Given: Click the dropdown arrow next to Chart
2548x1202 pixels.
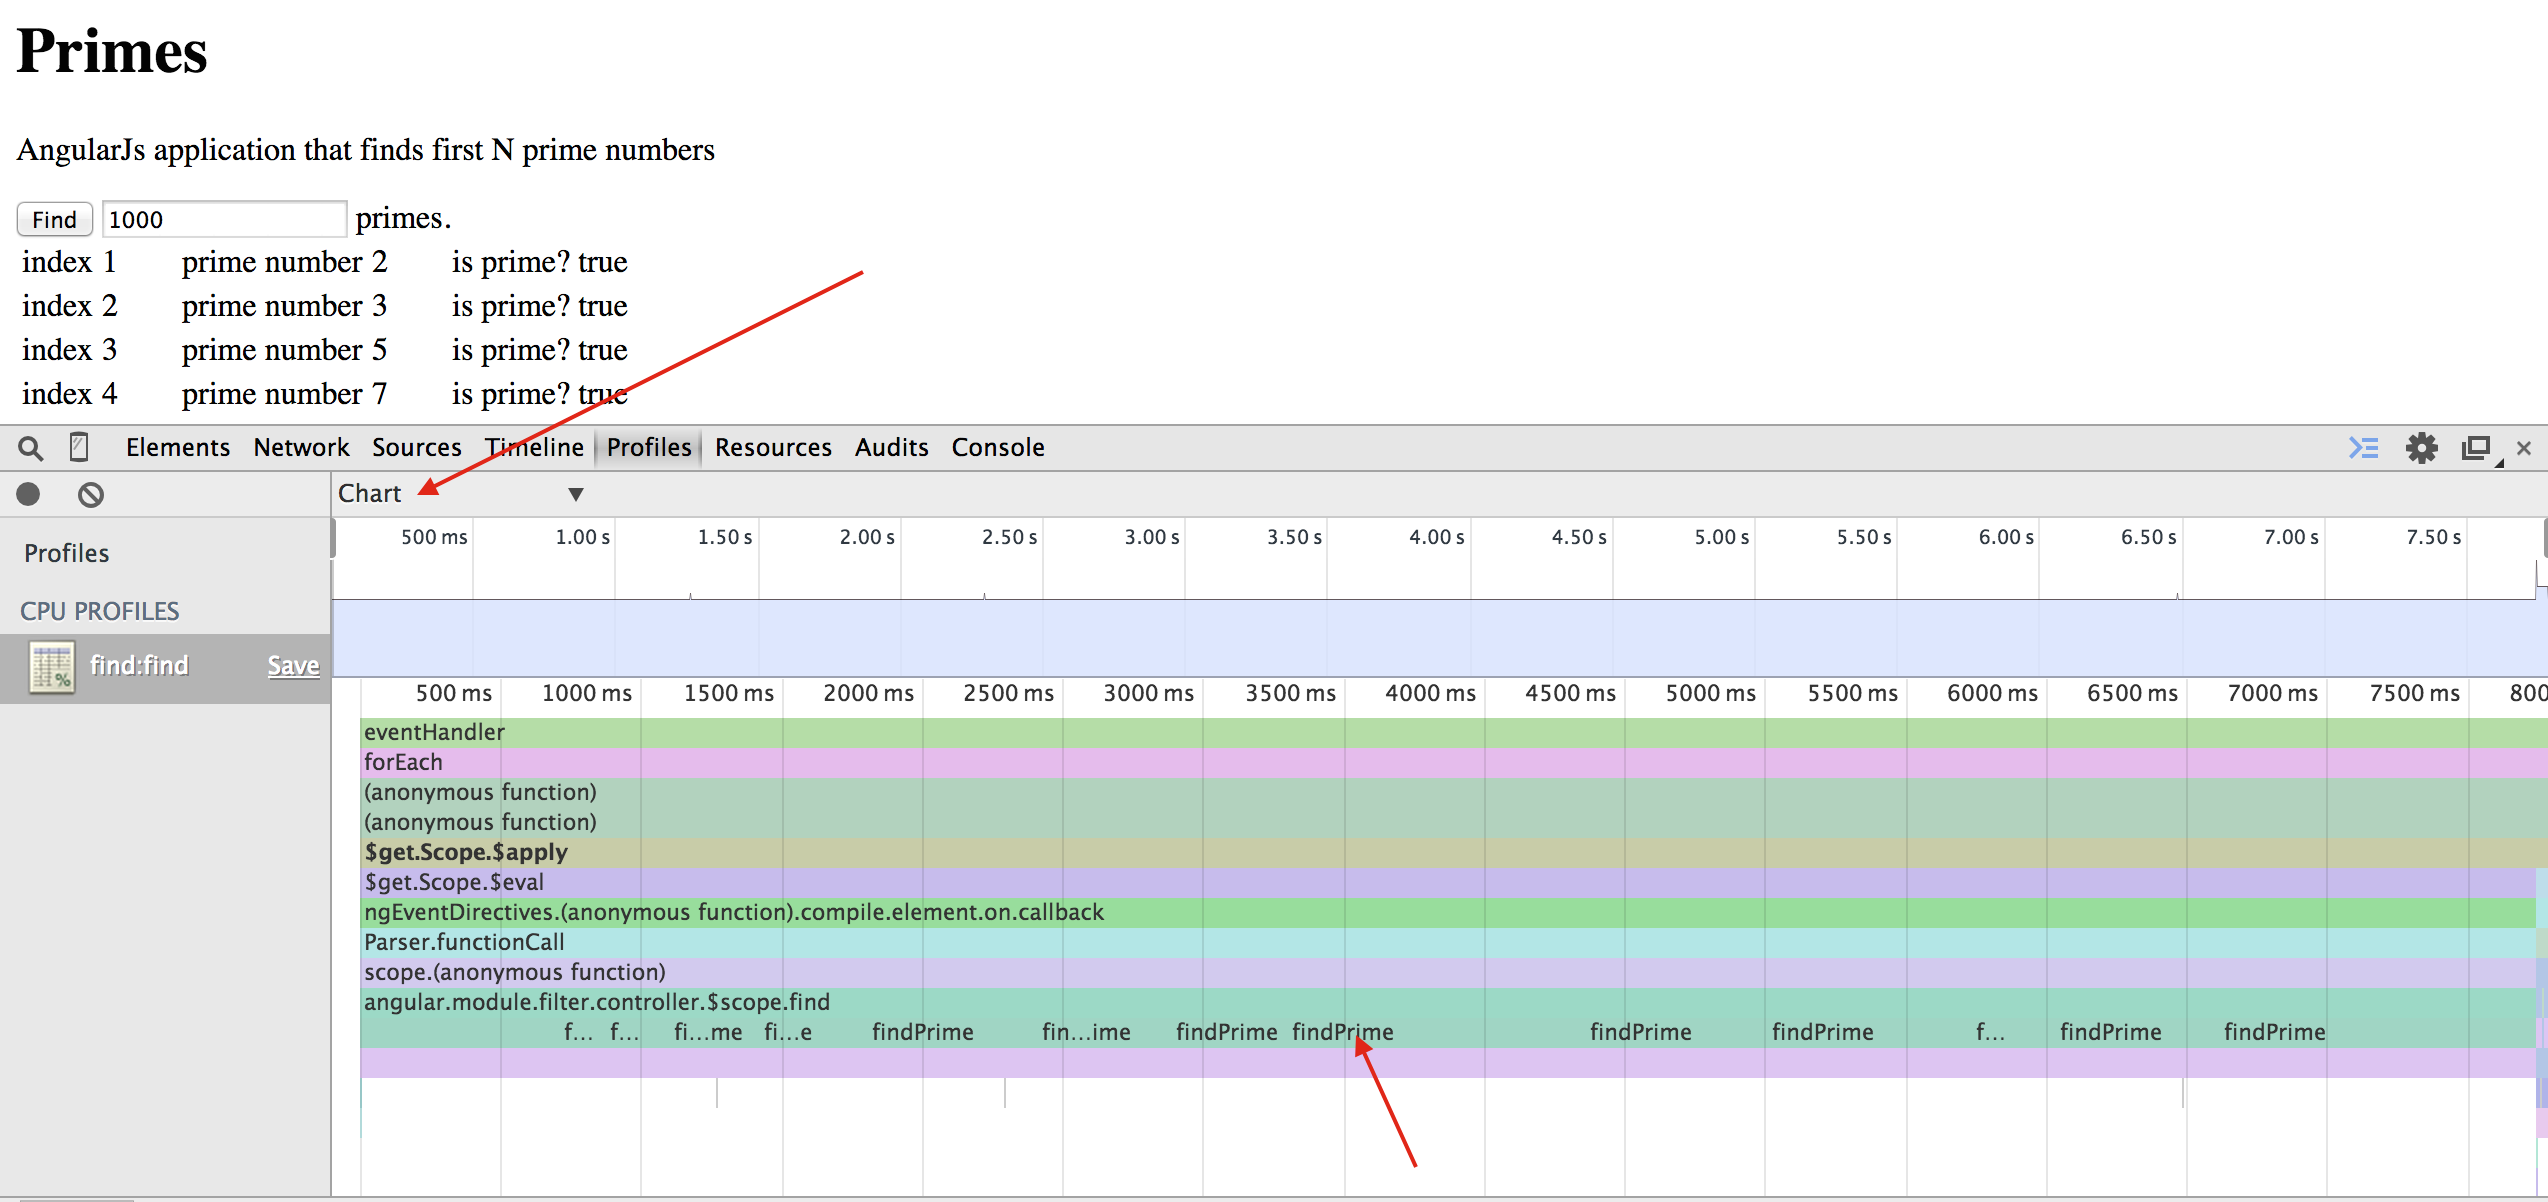Looking at the screenshot, I should coord(575,494).
